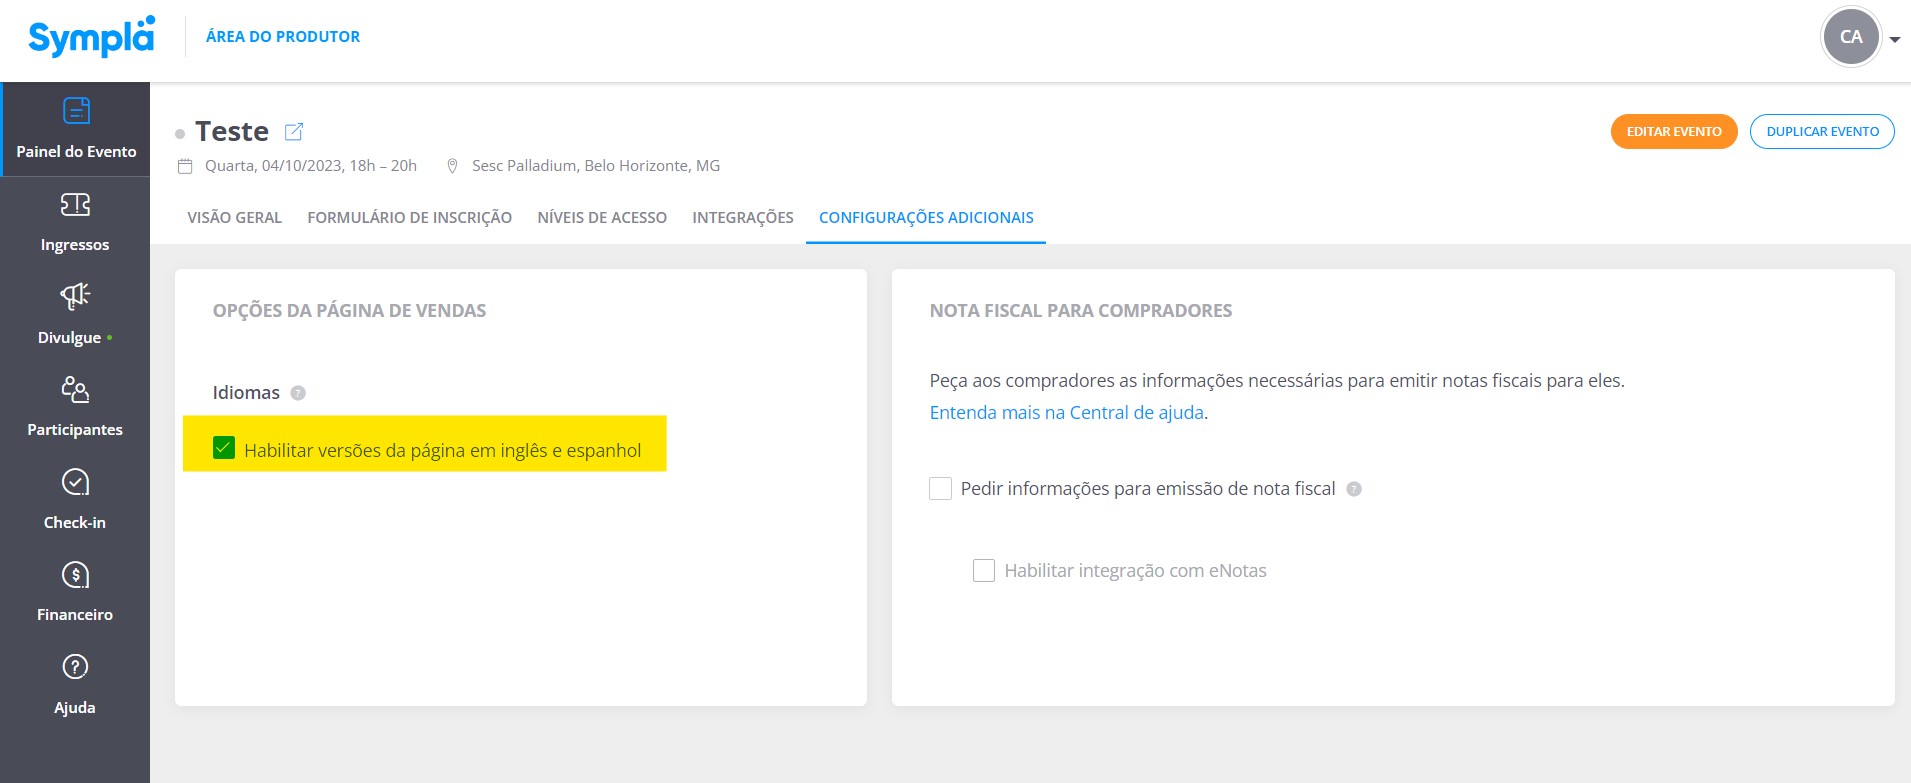Switch to Formulário de Inscrição tab

click(x=410, y=218)
